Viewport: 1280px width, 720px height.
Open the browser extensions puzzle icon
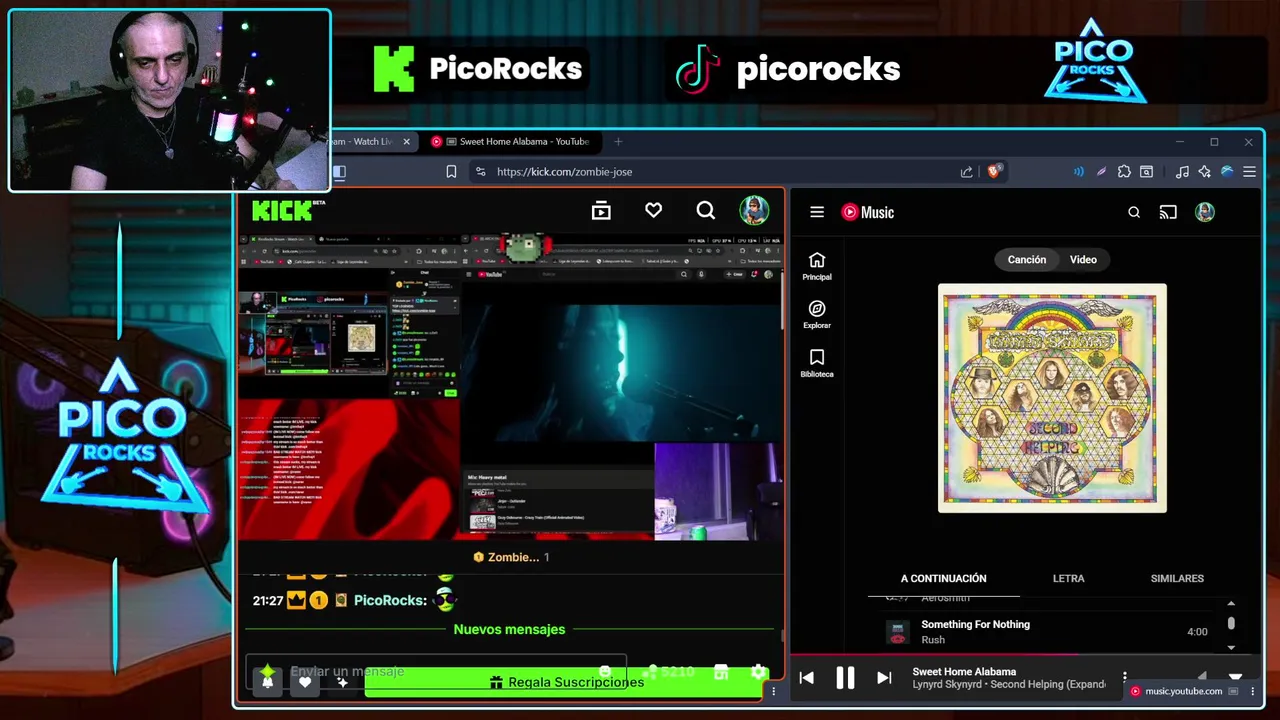click(1124, 172)
